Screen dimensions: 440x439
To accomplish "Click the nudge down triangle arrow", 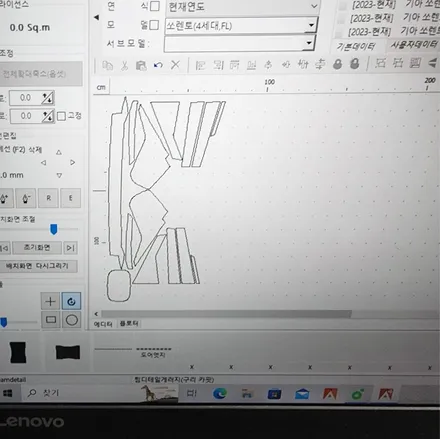I will pos(59,175).
